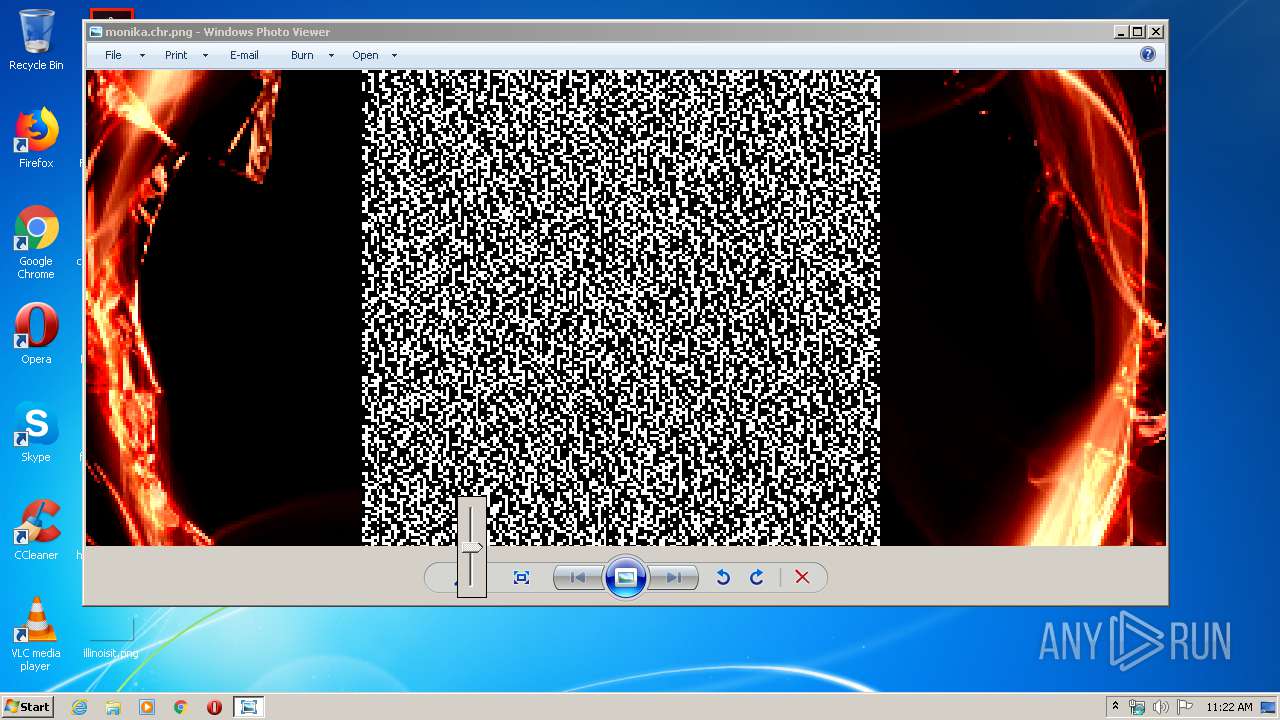Open Chrome from the taskbar
The width and height of the screenshot is (1280, 720).
pos(180,707)
